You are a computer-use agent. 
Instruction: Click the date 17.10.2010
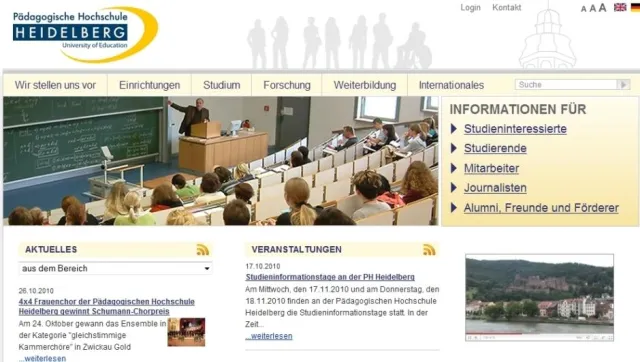[263, 267]
